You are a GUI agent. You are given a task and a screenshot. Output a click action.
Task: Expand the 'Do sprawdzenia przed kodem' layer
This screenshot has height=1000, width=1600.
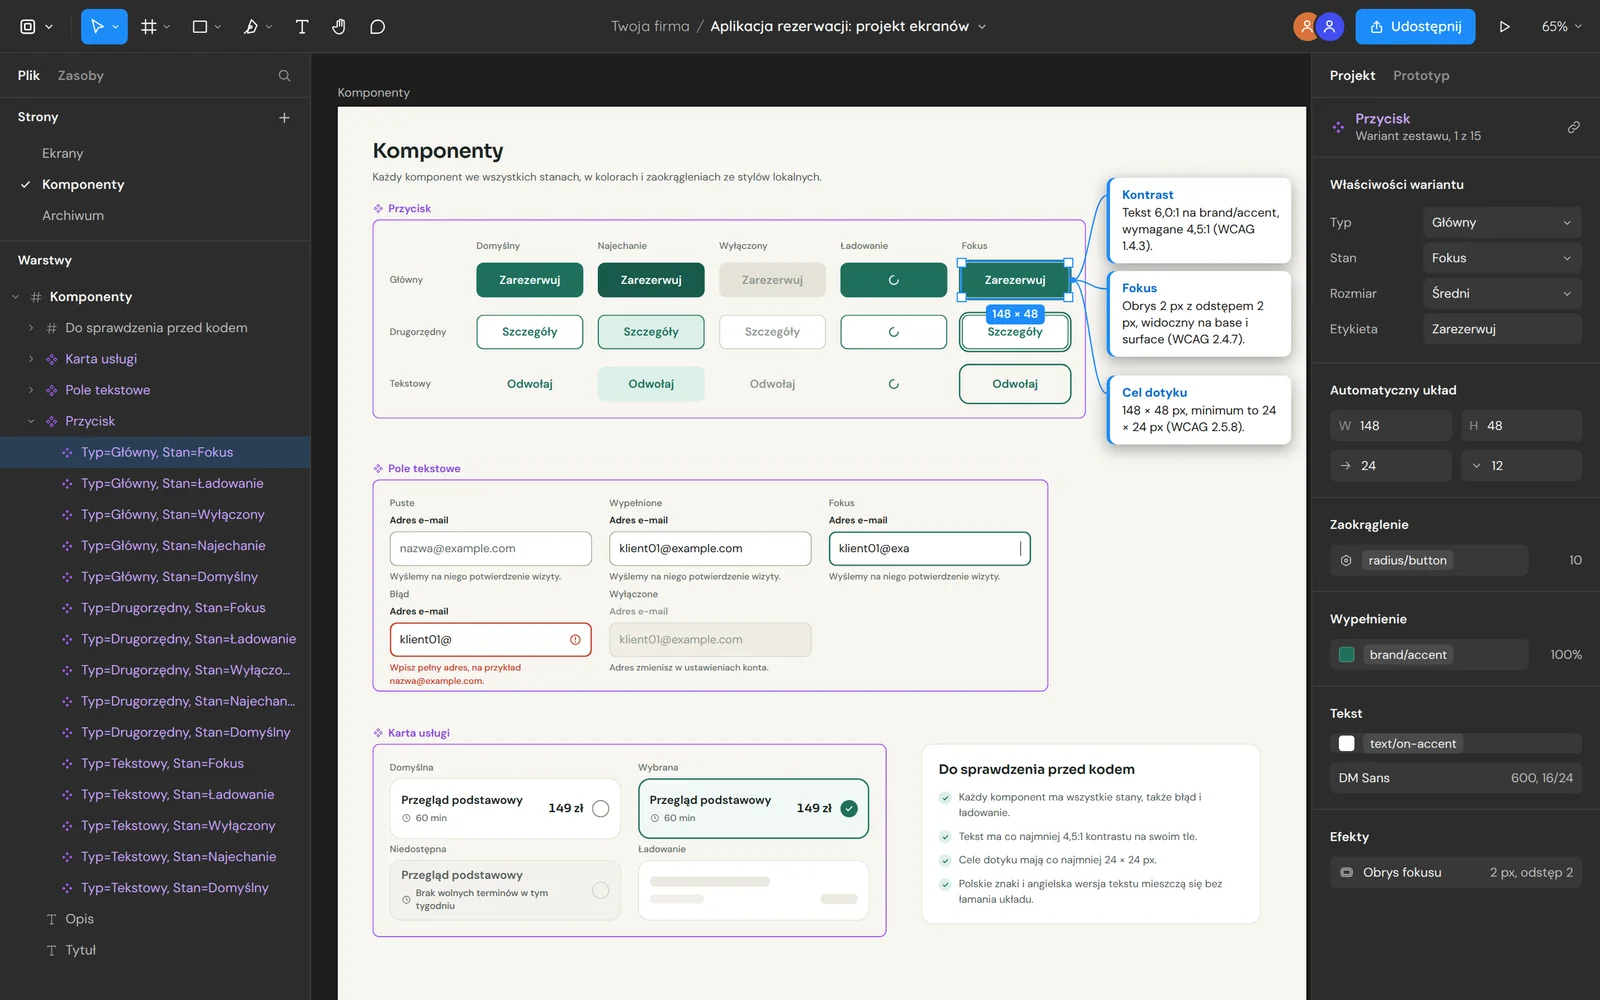(x=31, y=328)
